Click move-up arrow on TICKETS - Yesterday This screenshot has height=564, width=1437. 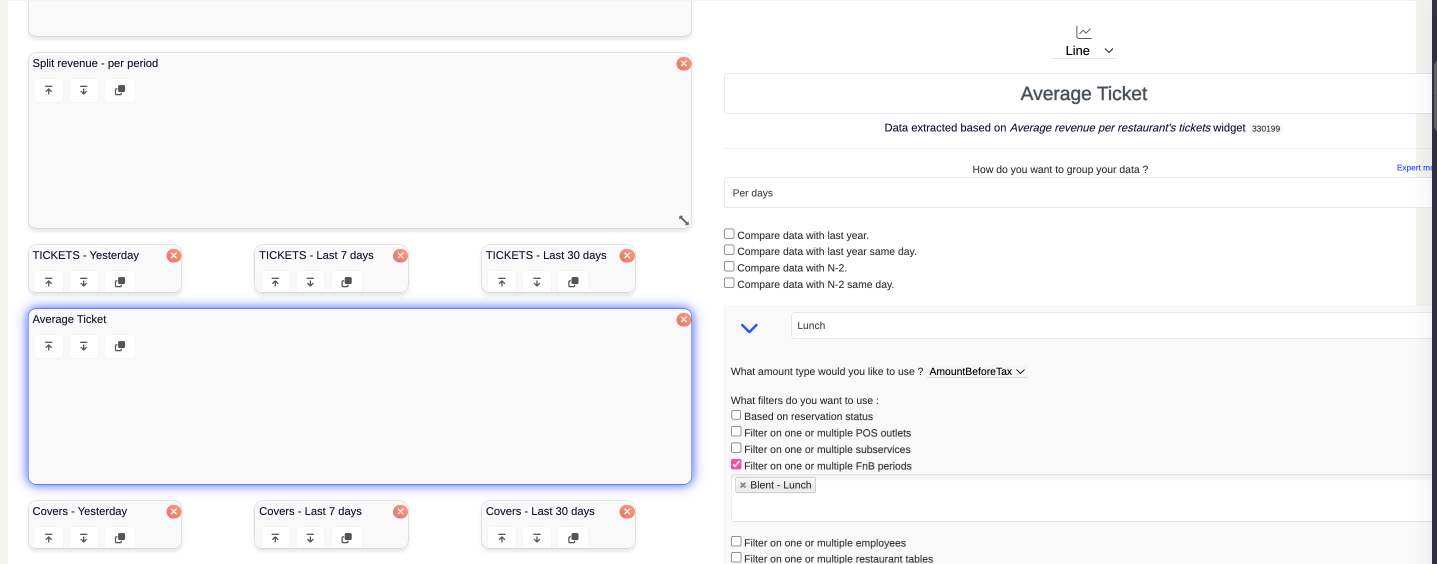click(x=48, y=282)
